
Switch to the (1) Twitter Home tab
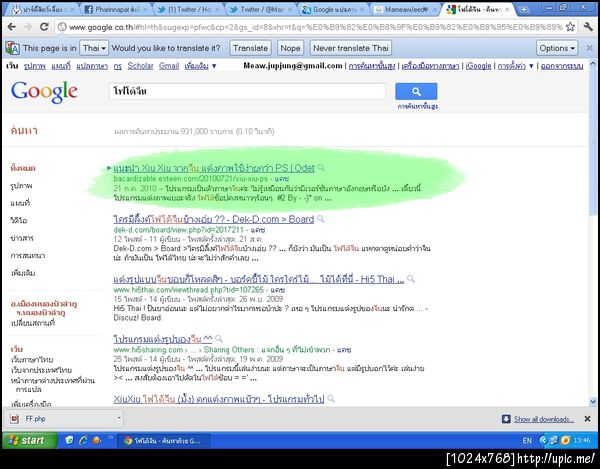tap(188, 10)
